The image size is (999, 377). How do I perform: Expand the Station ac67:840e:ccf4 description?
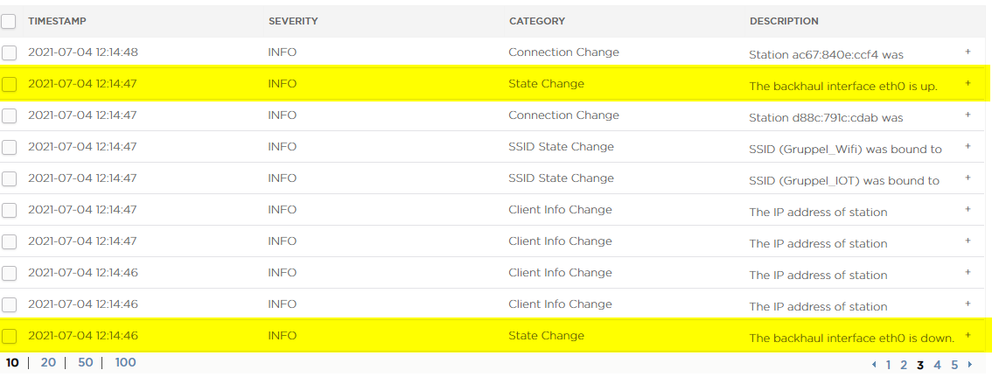(x=968, y=52)
